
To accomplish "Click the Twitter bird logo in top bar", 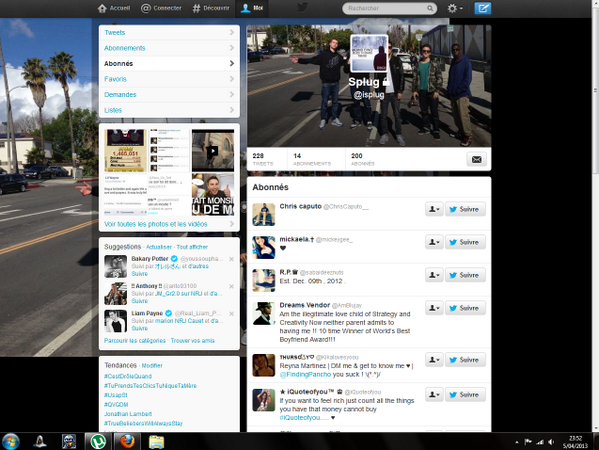I will (303, 8).
